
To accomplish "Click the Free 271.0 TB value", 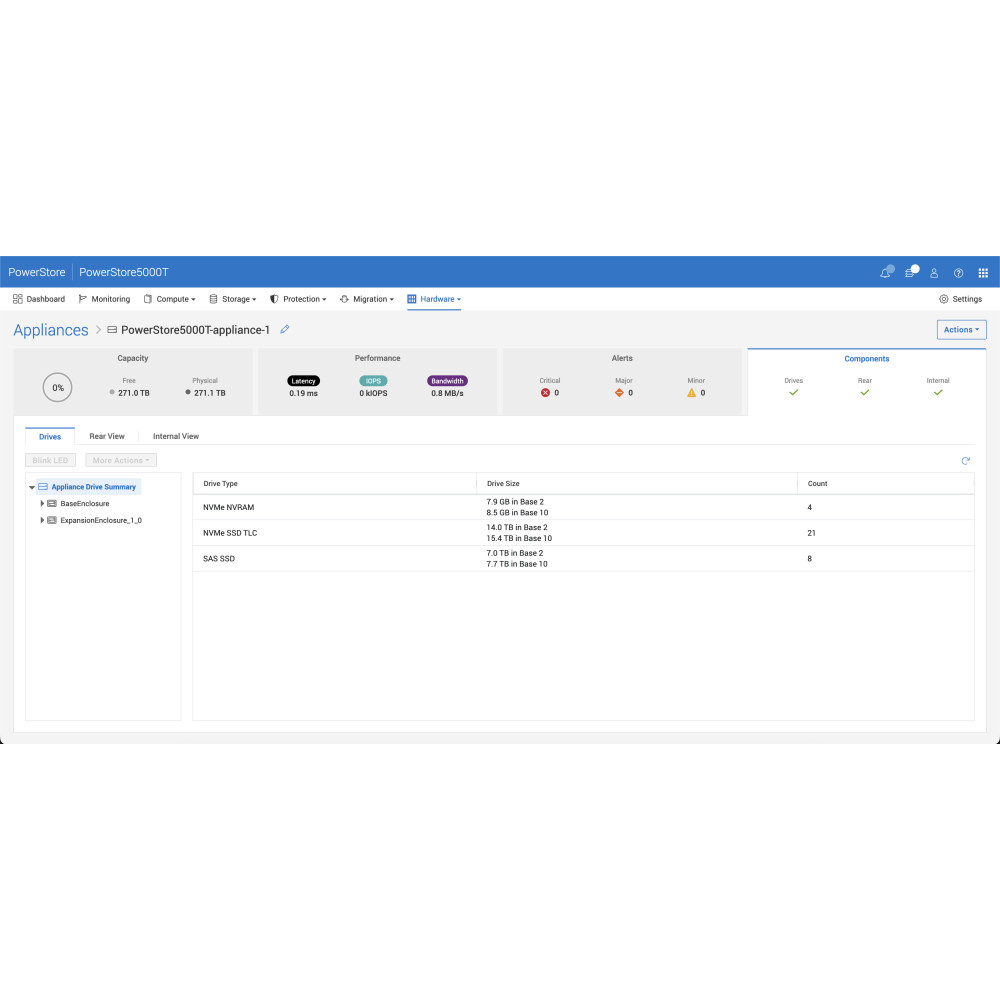I will coord(133,393).
